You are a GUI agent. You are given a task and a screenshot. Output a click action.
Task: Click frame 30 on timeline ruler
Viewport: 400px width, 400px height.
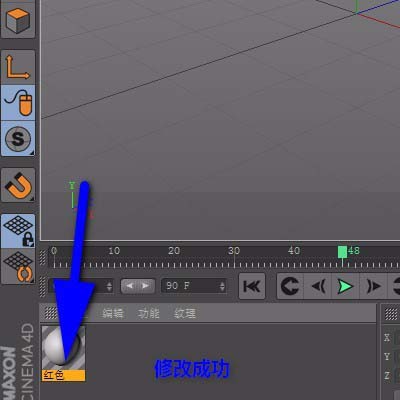click(x=234, y=251)
